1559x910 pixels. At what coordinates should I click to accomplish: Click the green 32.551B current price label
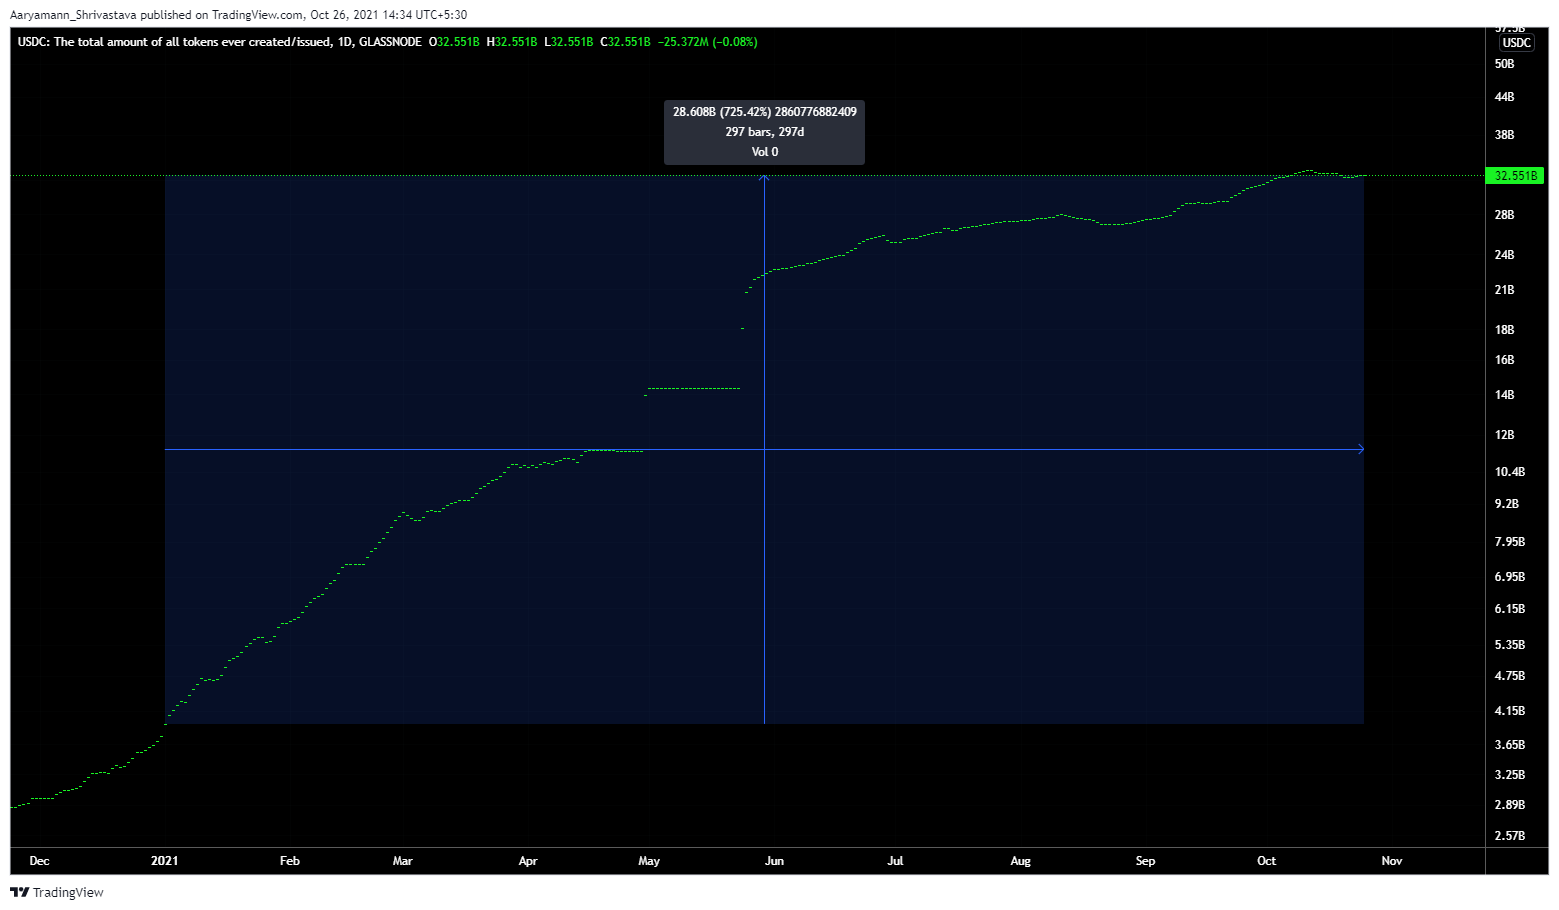point(1516,175)
